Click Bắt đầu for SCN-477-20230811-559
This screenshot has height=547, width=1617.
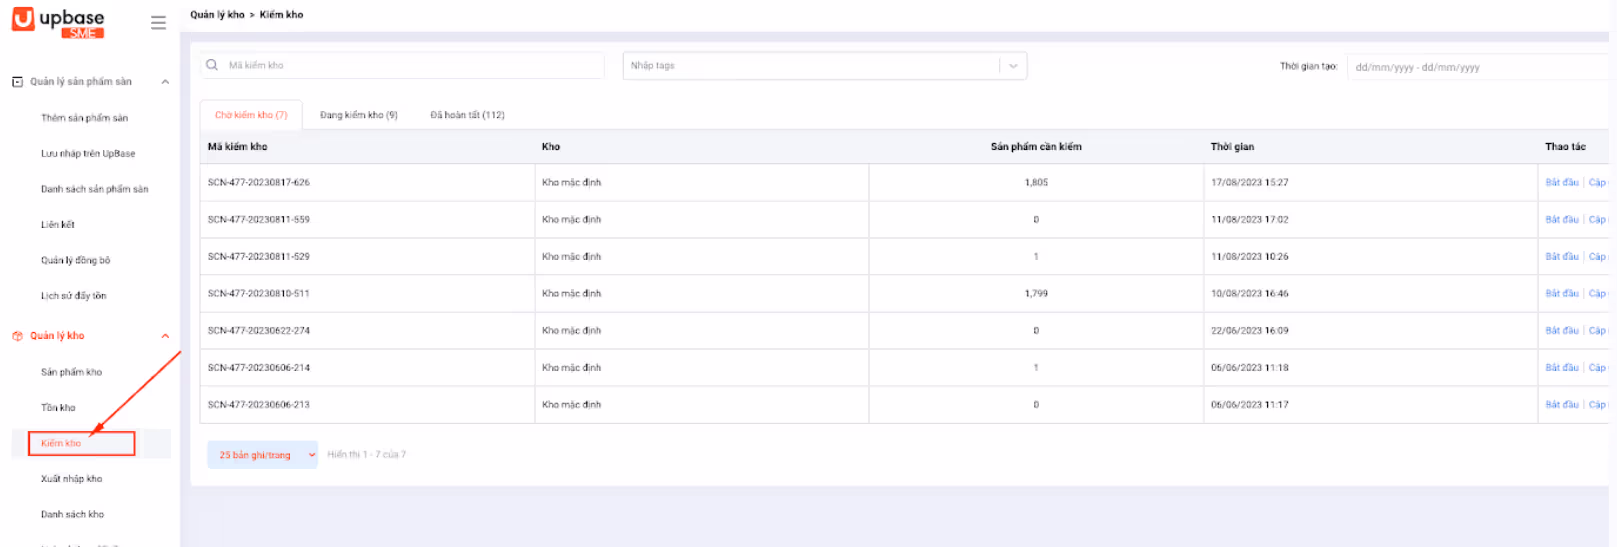[x=1562, y=220]
